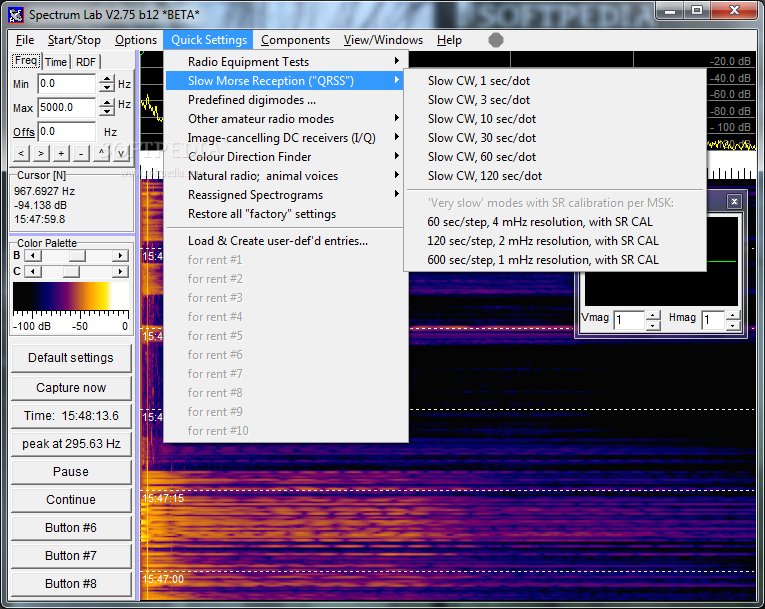Open the Components menu
The width and height of the screenshot is (765, 609).
point(295,40)
